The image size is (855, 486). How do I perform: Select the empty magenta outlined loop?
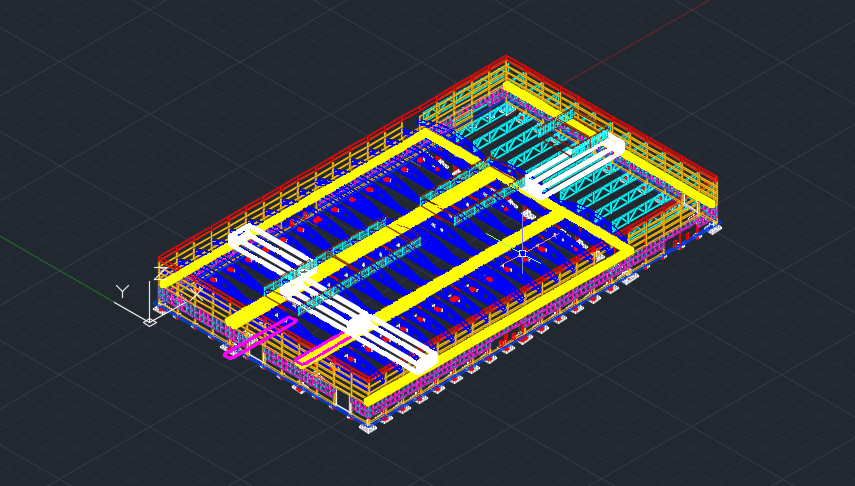(260, 338)
